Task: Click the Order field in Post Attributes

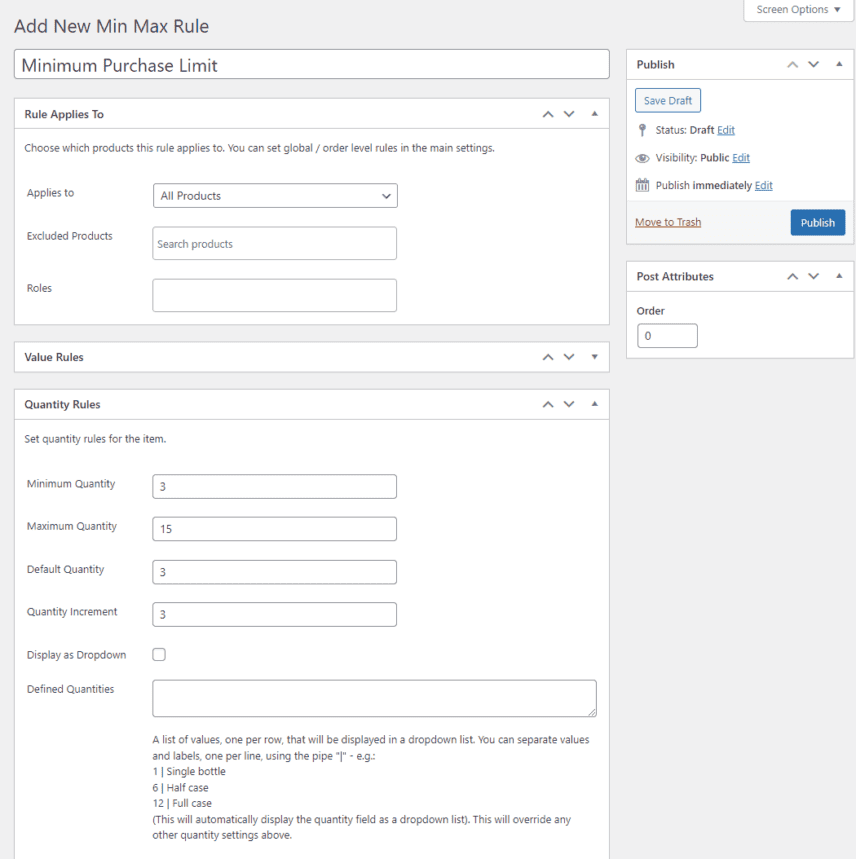Action: click(666, 335)
